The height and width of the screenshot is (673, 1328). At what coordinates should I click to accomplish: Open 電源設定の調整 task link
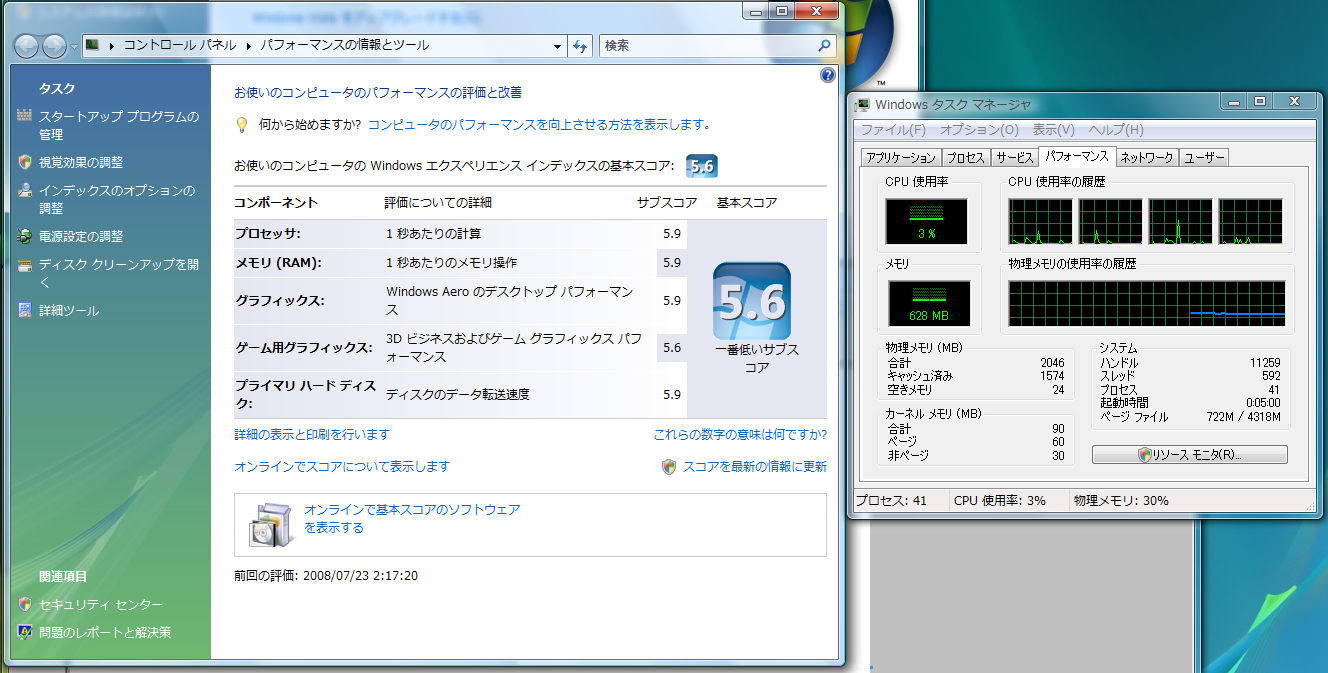[81, 237]
